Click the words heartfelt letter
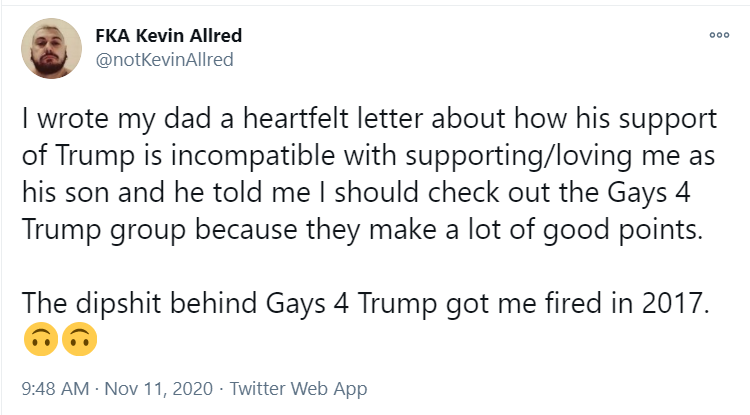This screenshot has width=750, height=415. (x=333, y=119)
